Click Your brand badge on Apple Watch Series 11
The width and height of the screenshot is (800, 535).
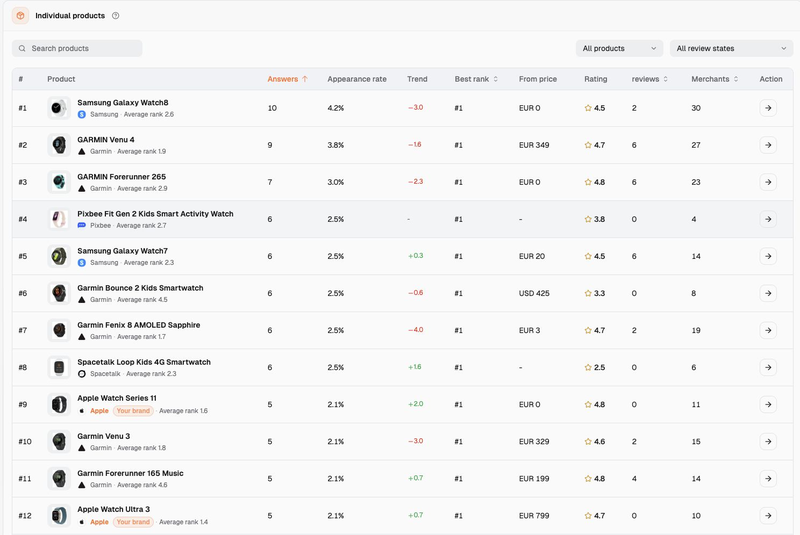tap(133, 411)
